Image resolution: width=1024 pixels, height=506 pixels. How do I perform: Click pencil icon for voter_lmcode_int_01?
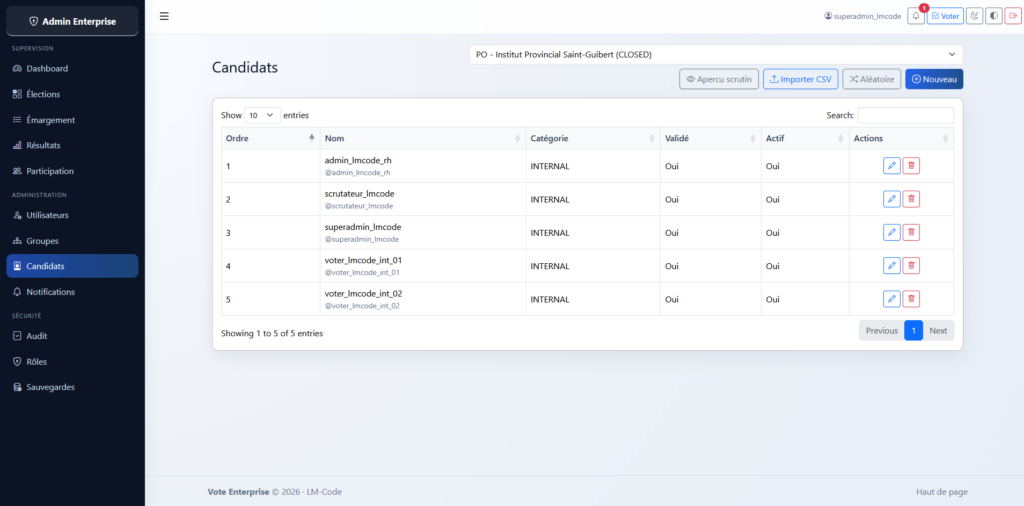pyautogui.click(x=892, y=265)
